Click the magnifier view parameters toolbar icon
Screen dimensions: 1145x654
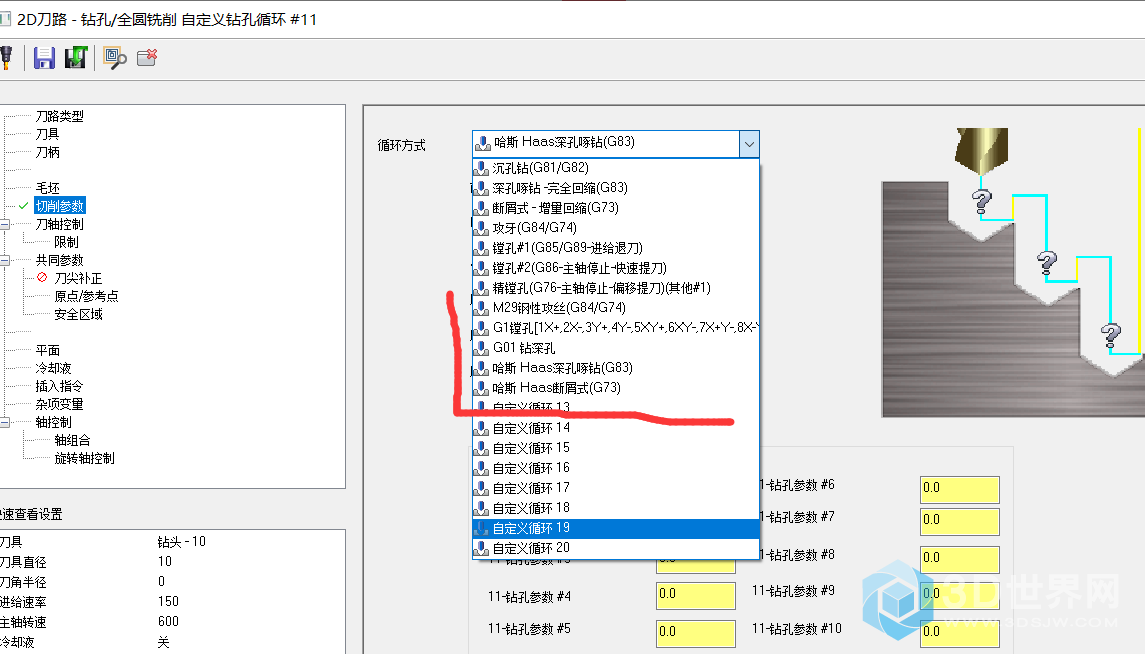click(115, 58)
